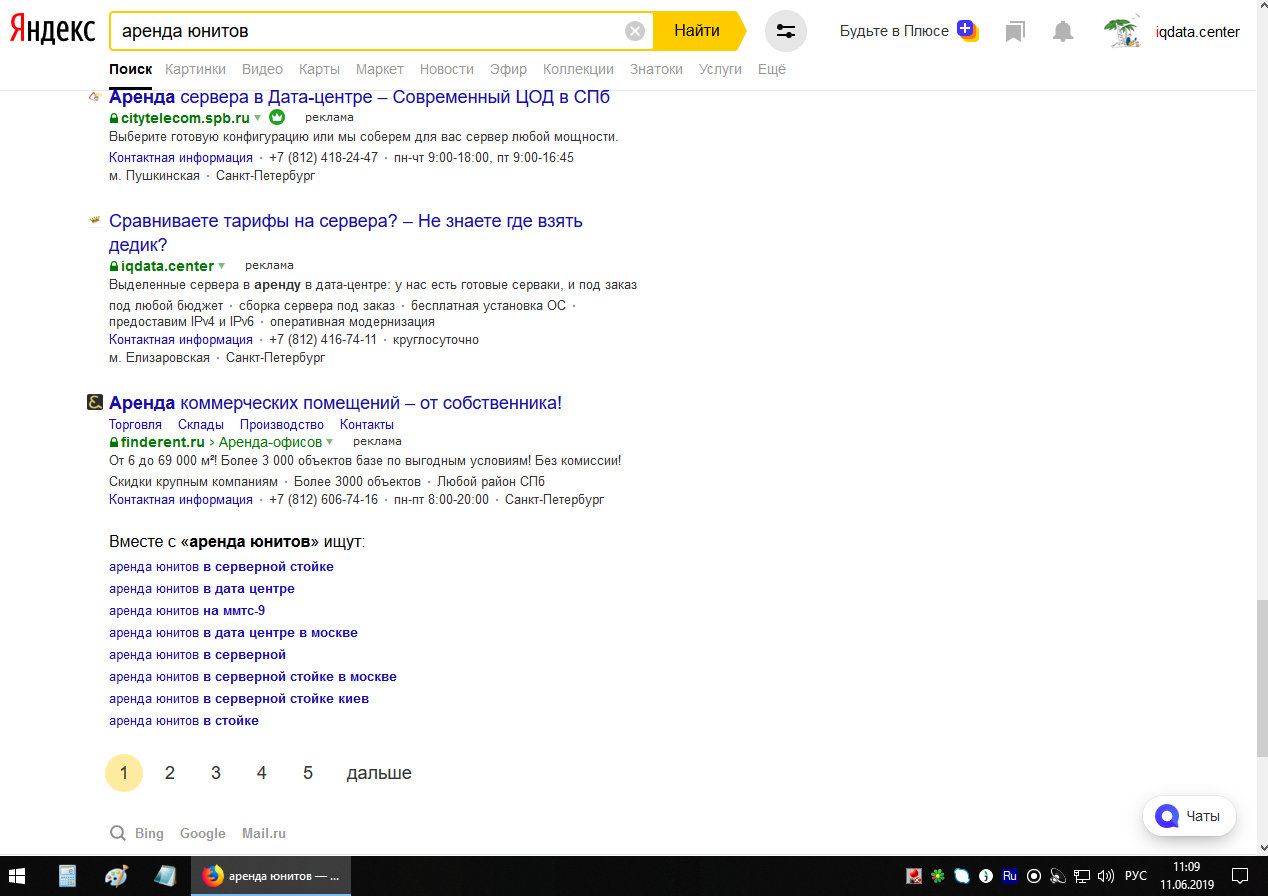Click the Ru keyboard layout tray icon
1268x896 pixels.
coord(1009,876)
